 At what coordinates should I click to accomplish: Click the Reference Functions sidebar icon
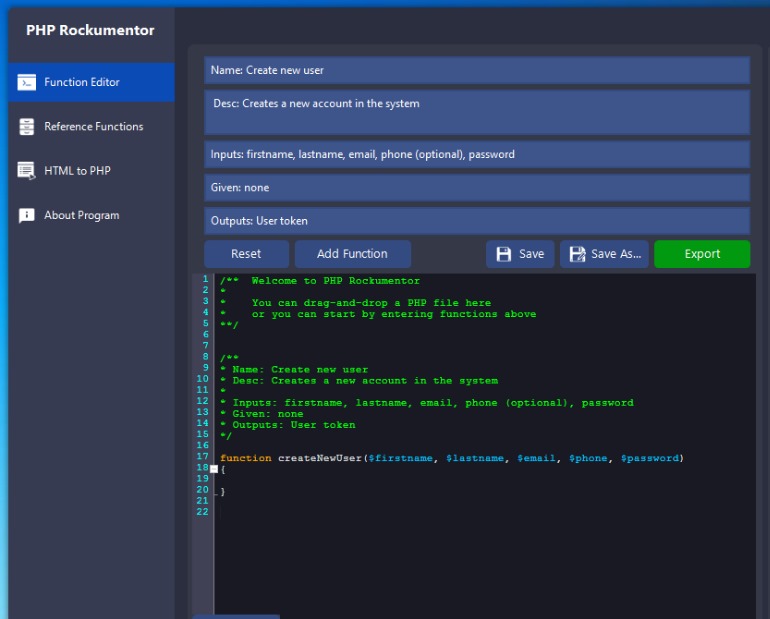[27, 126]
